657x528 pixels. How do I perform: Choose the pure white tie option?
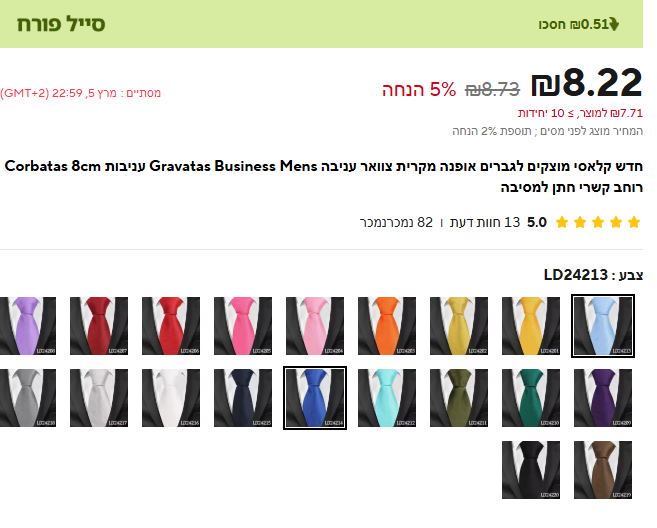171,398
